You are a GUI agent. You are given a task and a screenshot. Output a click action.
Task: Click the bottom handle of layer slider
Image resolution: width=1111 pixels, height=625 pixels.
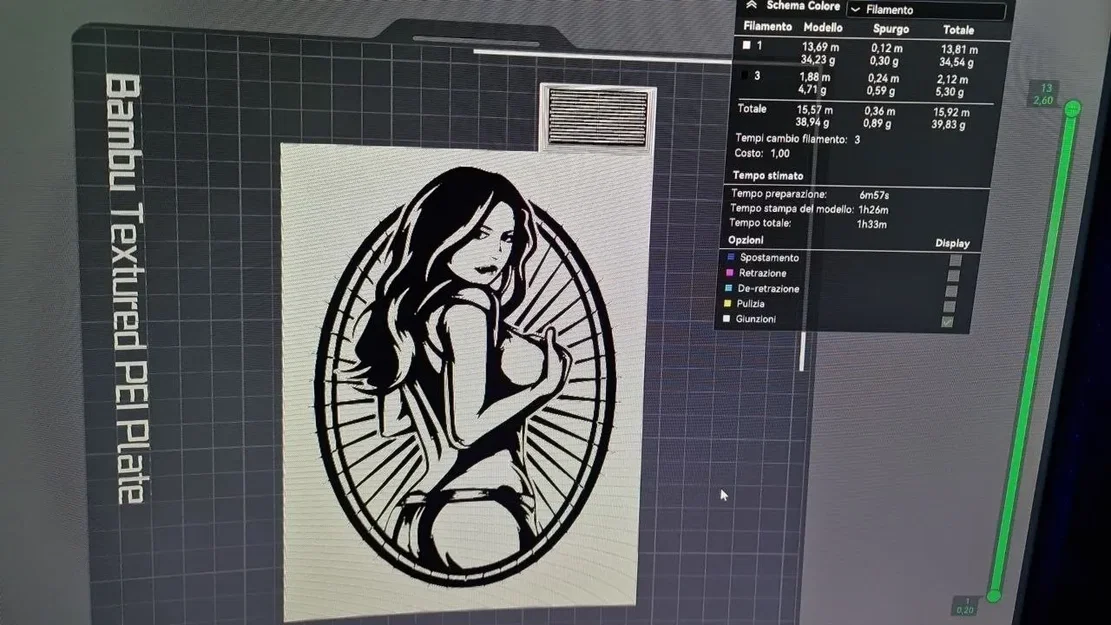tap(994, 595)
